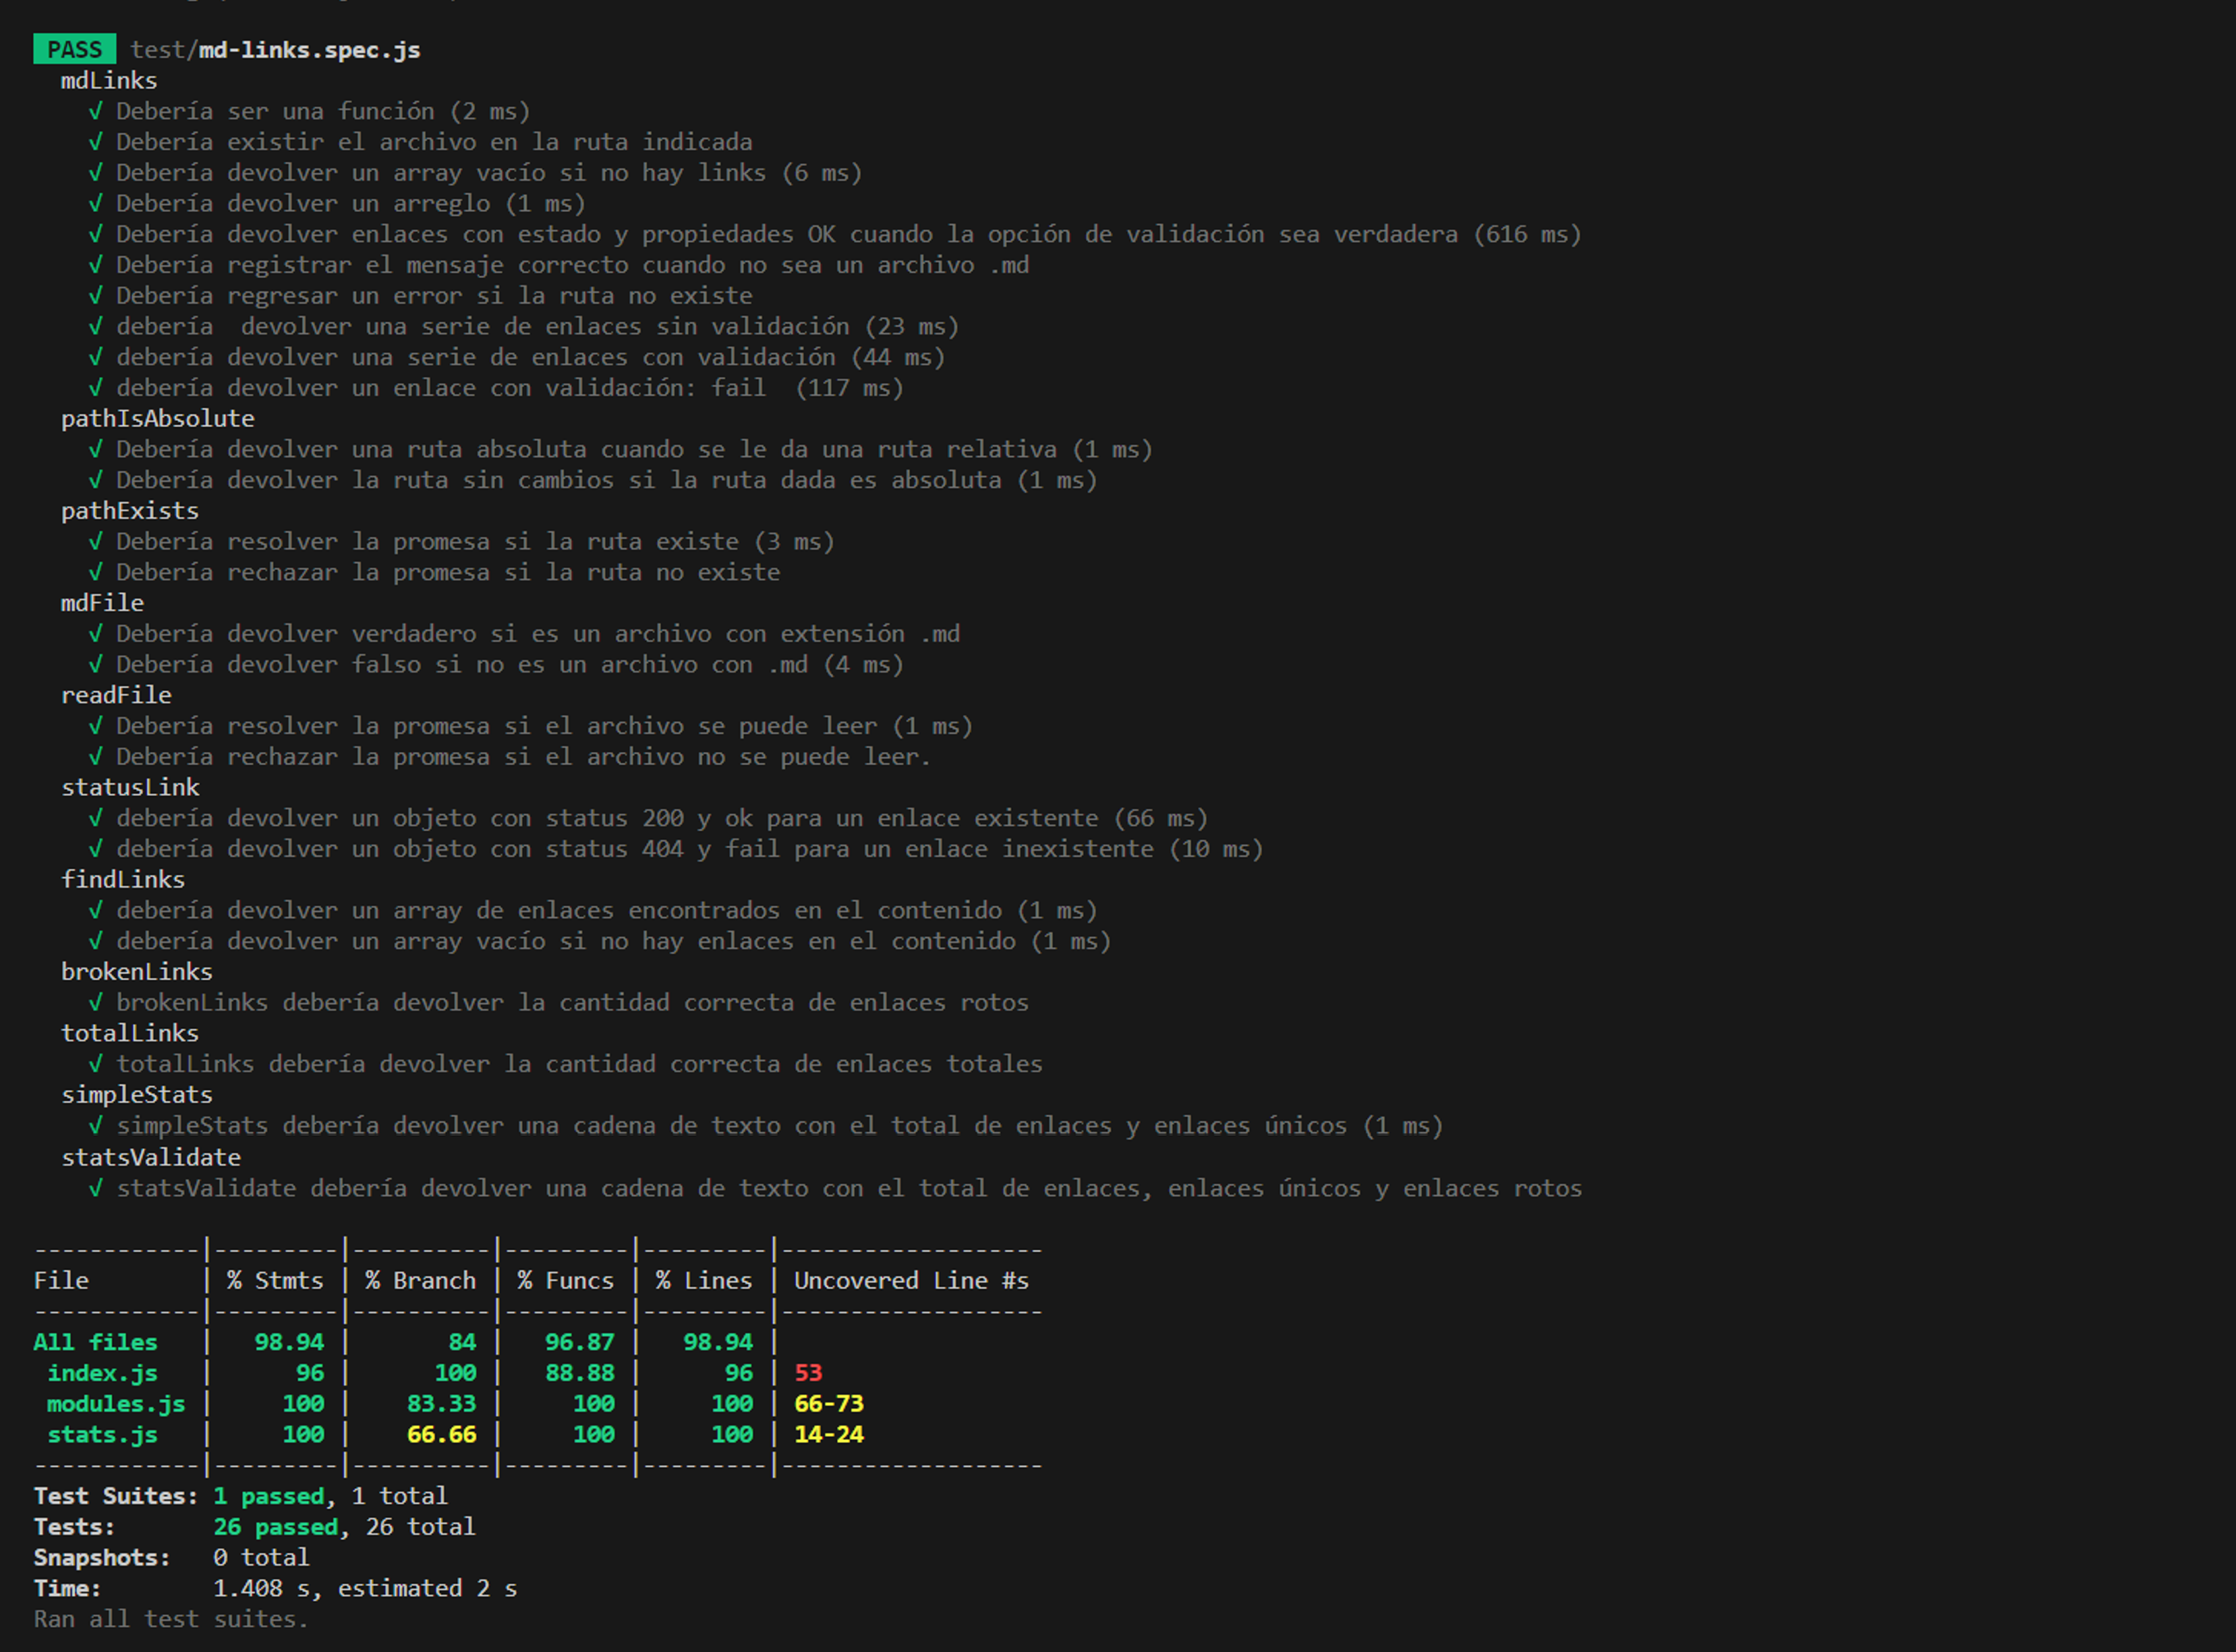
Task: Click the statusLink suite heading
Action: pyautogui.click(x=130, y=788)
